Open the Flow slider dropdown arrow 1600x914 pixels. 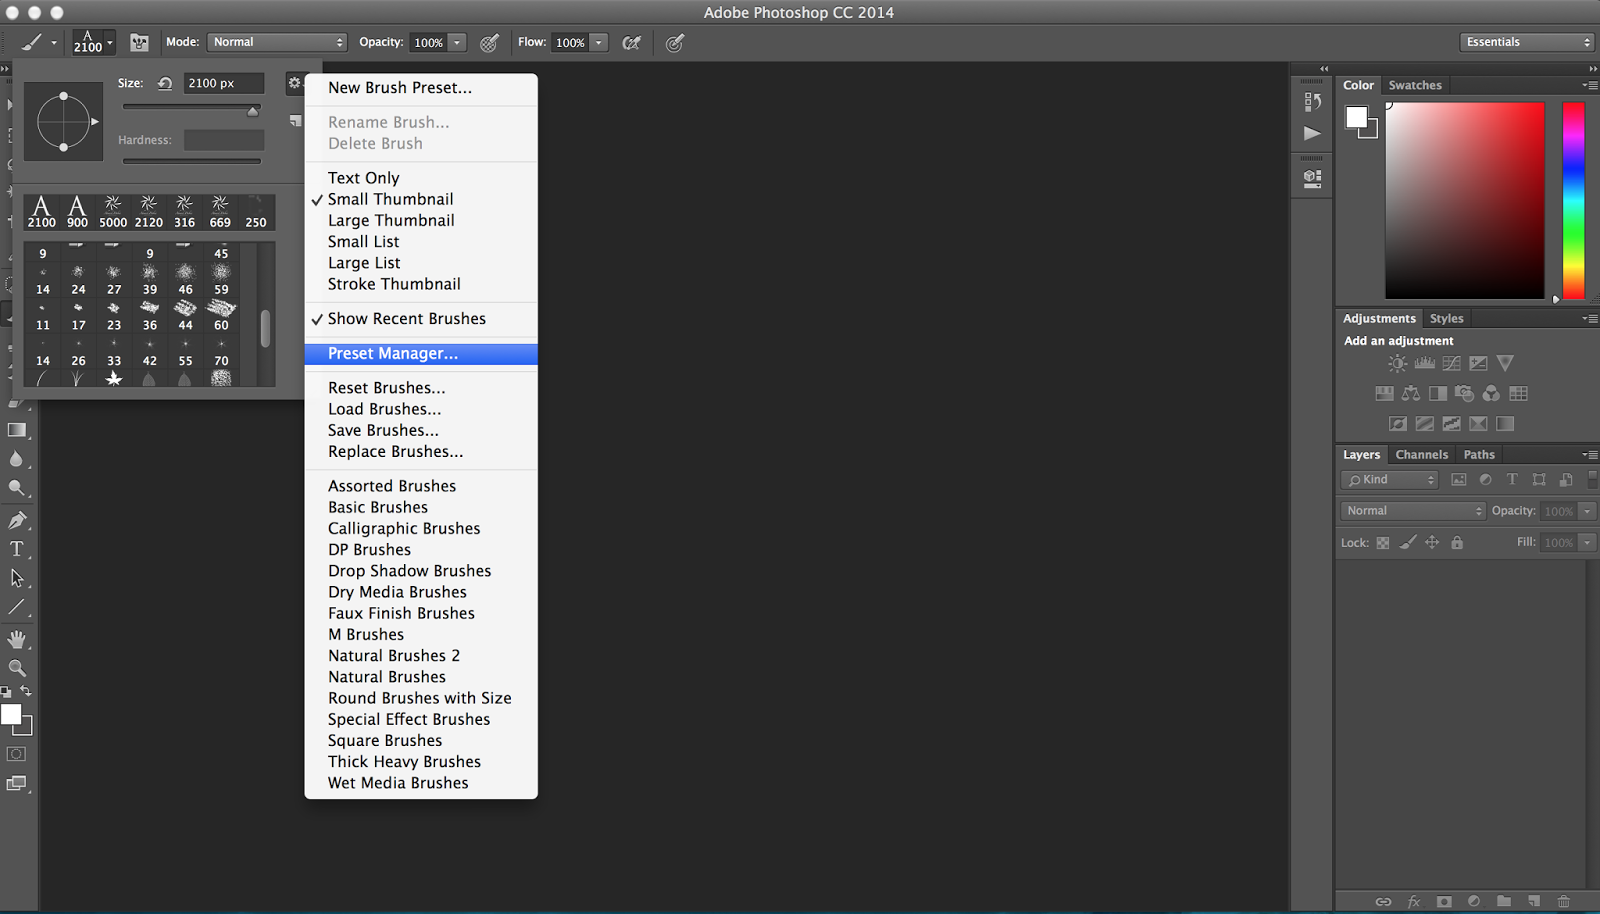point(599,43)
